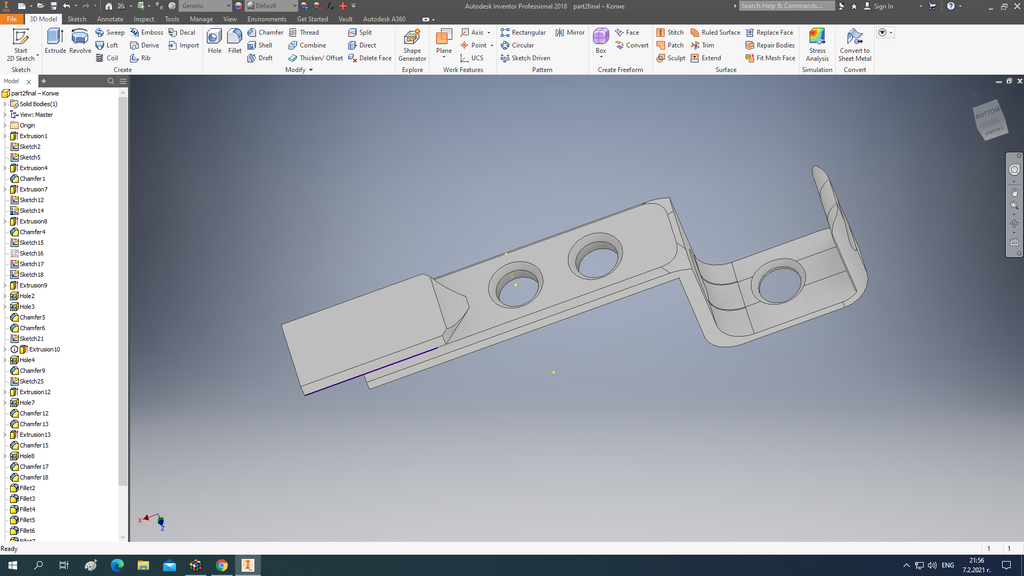Click Convert to Sheet Metal

coord(854,45)
